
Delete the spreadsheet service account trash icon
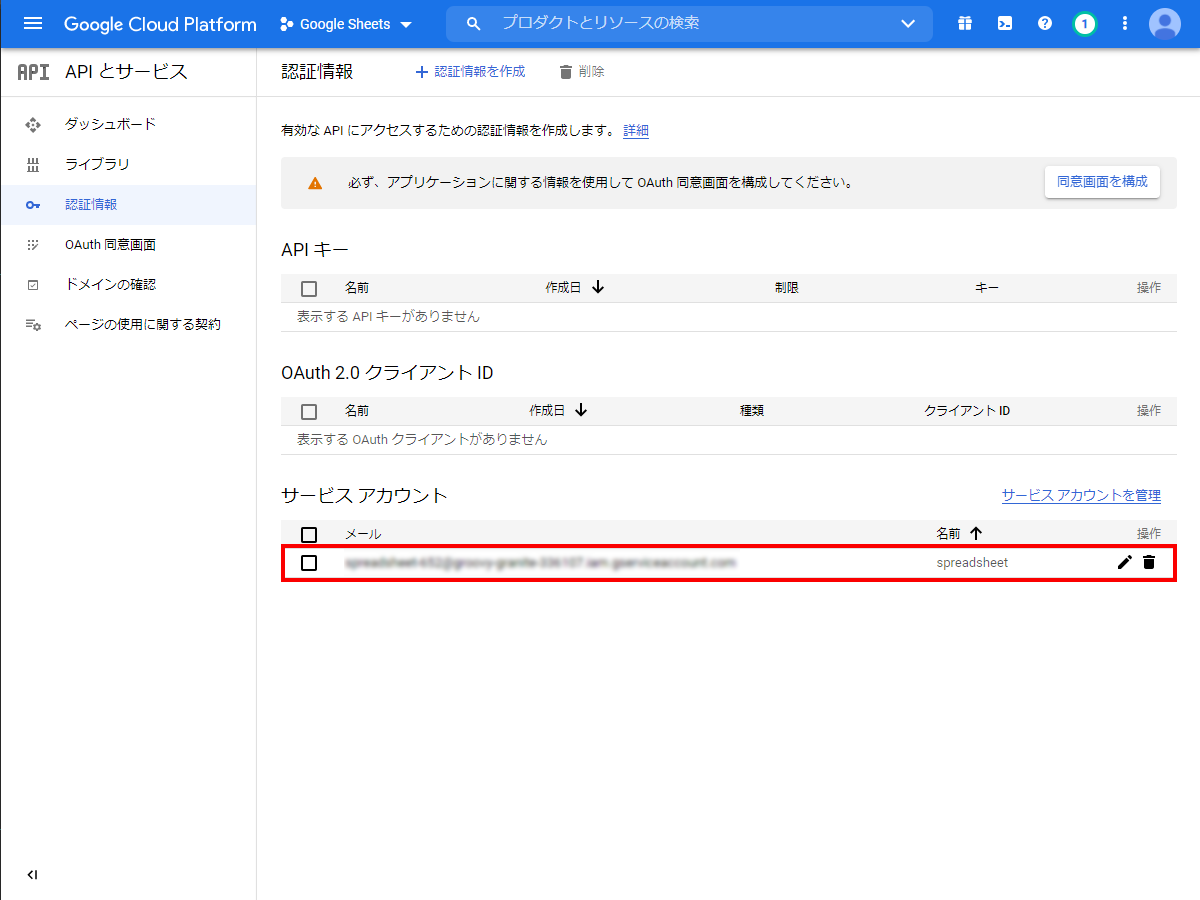pos(1149,563)
